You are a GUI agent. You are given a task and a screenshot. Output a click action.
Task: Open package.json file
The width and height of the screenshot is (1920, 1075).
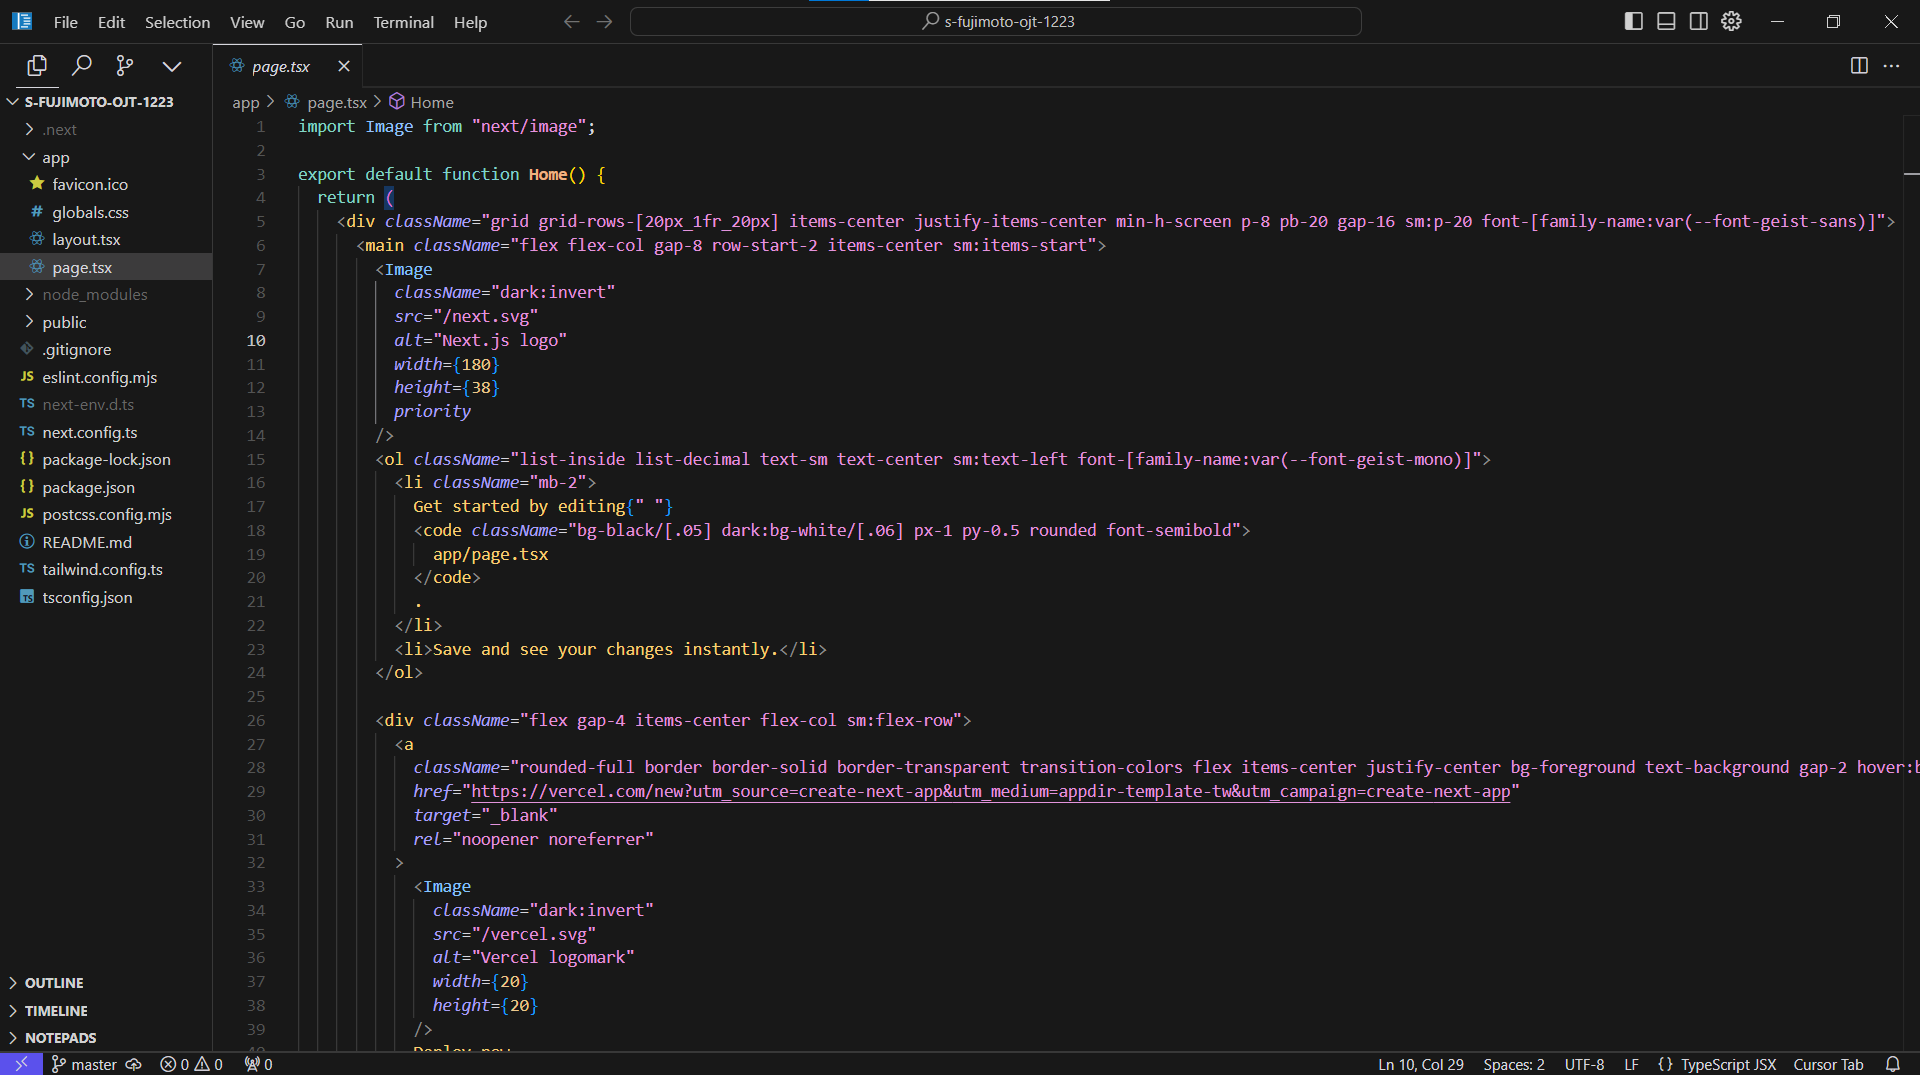click(106, 488)
